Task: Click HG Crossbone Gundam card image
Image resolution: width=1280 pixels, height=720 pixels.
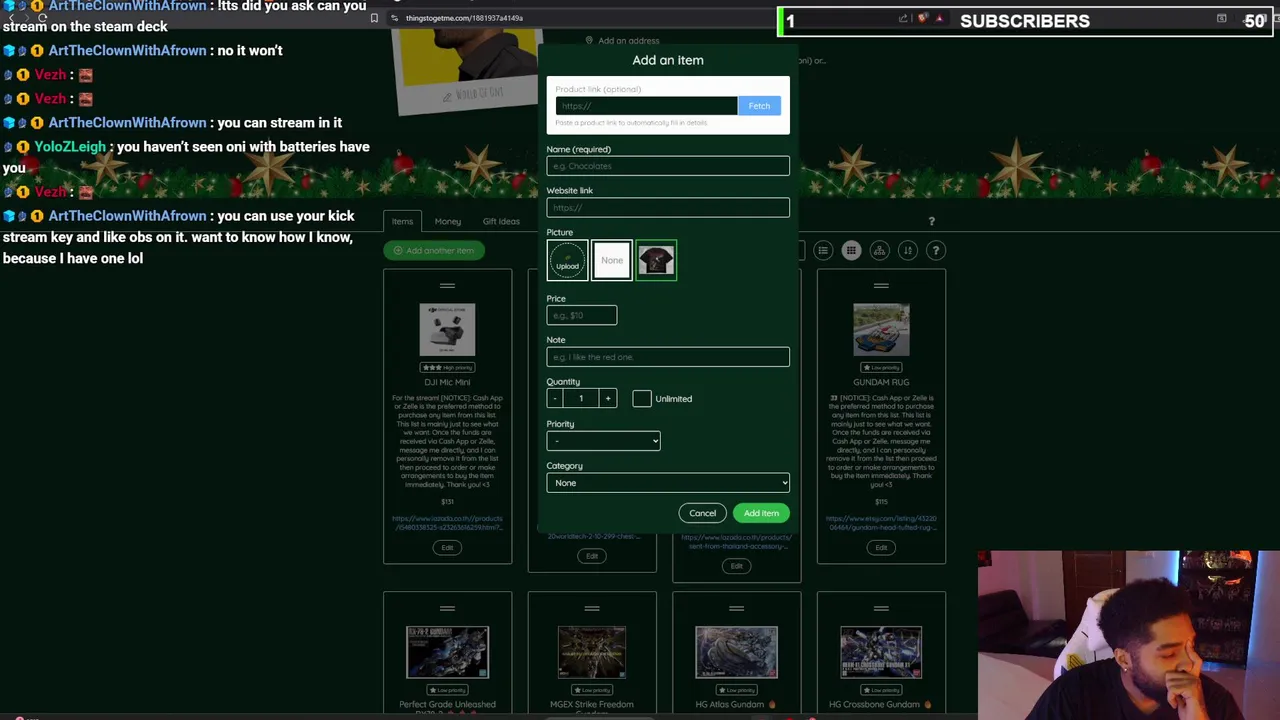Action: [x=881, y=652]
